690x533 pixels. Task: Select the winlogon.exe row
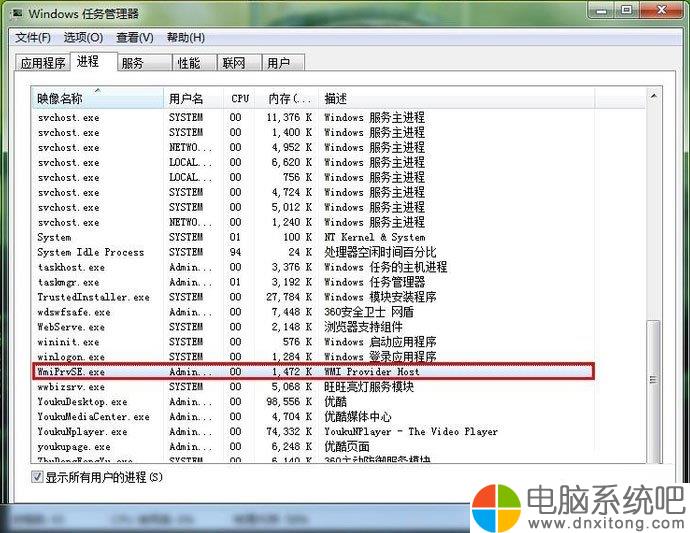tap(312, 357)
